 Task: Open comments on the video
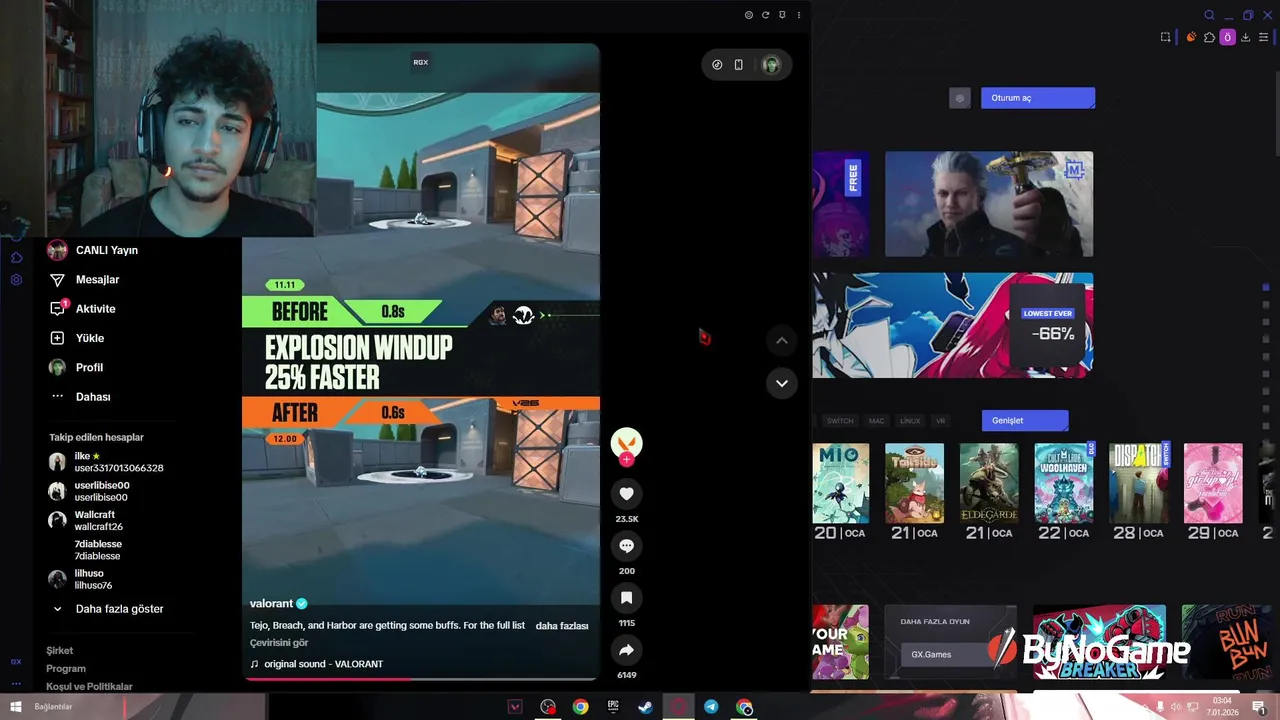click(x=626, y=546)
